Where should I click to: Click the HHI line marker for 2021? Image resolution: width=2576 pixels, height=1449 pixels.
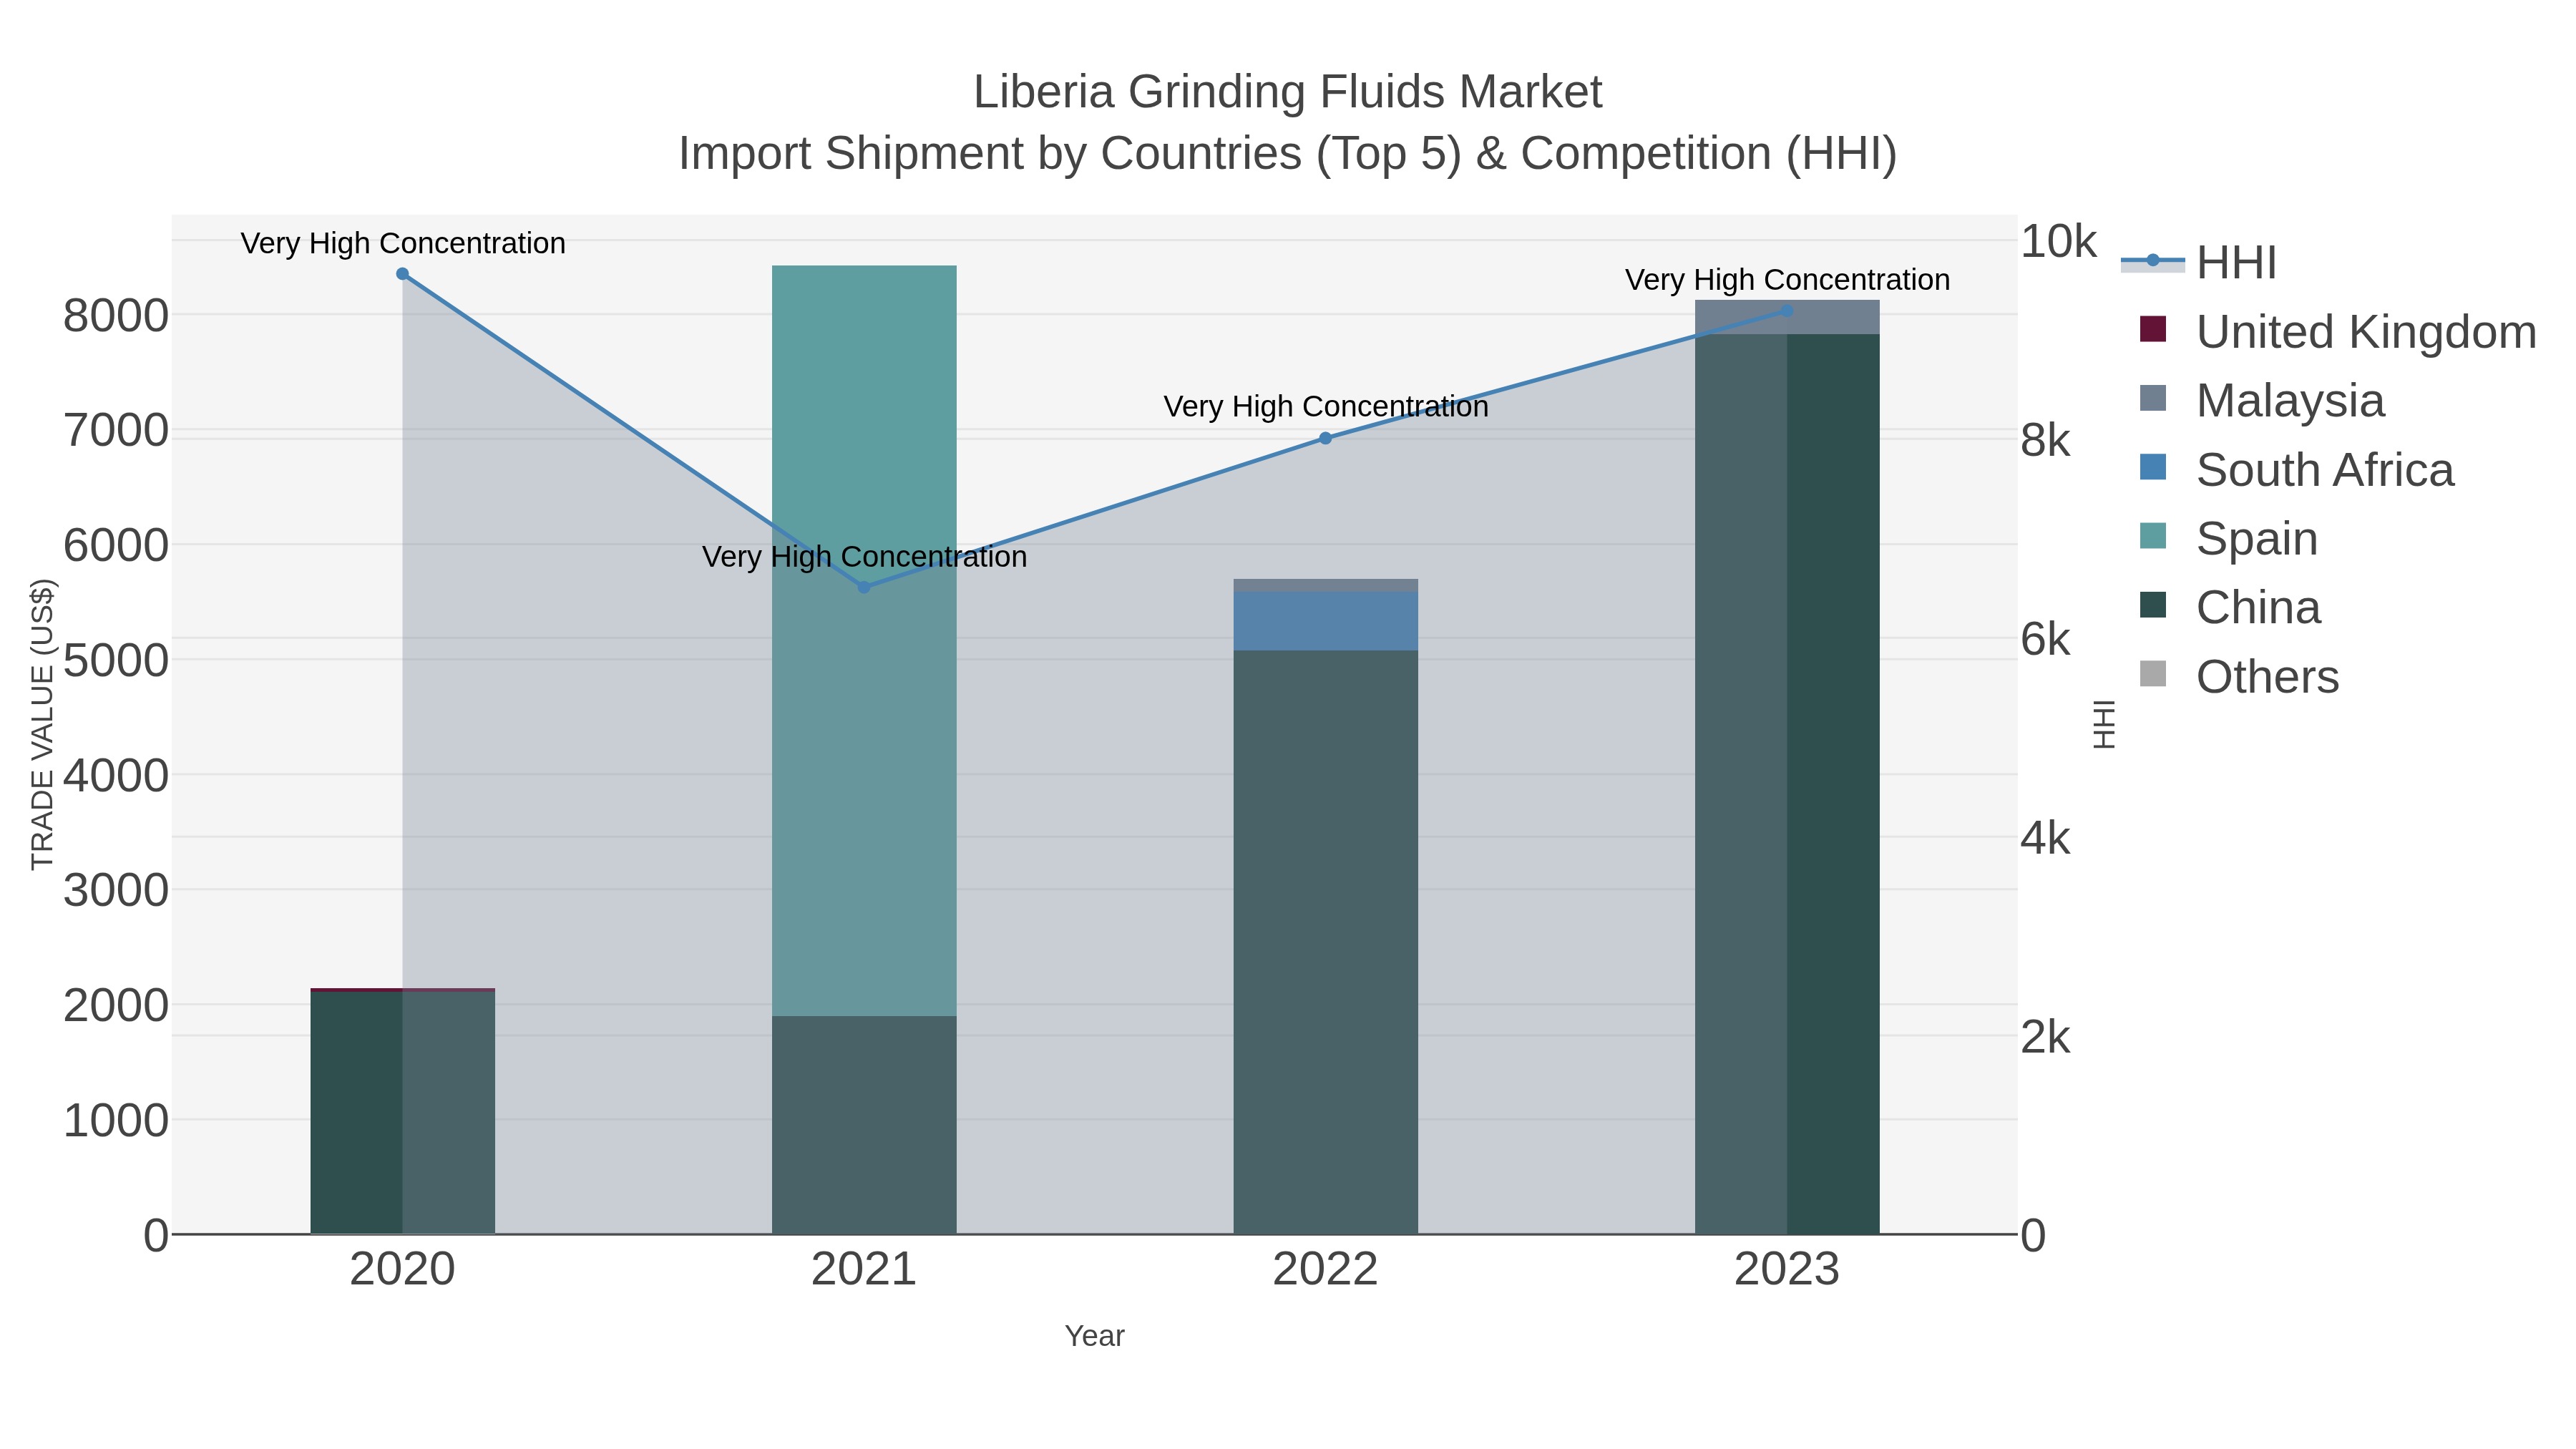(864, 587)
